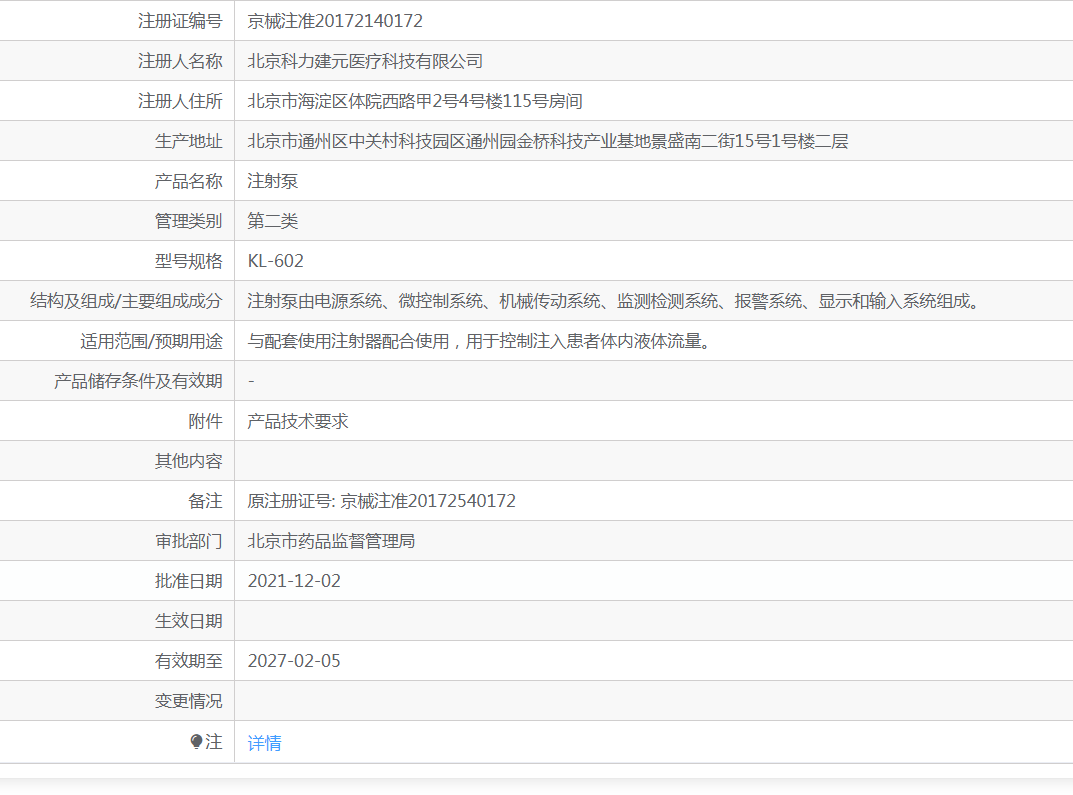
Task: Select address 北京市海淀区体院西路甲2号4号楼115号房间
Action: pos(415,101)
